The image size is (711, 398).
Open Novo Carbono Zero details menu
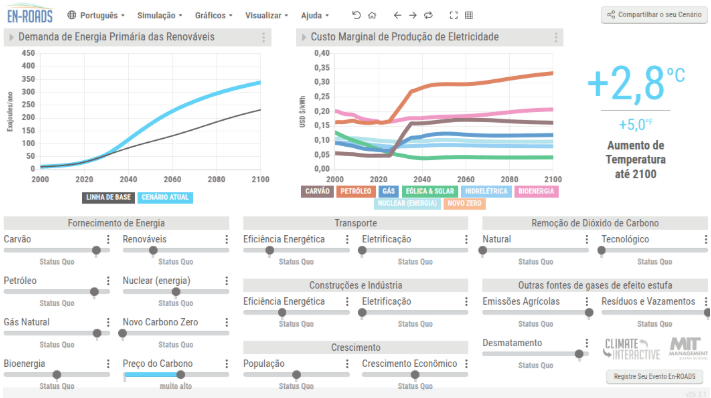pos(227,322)
